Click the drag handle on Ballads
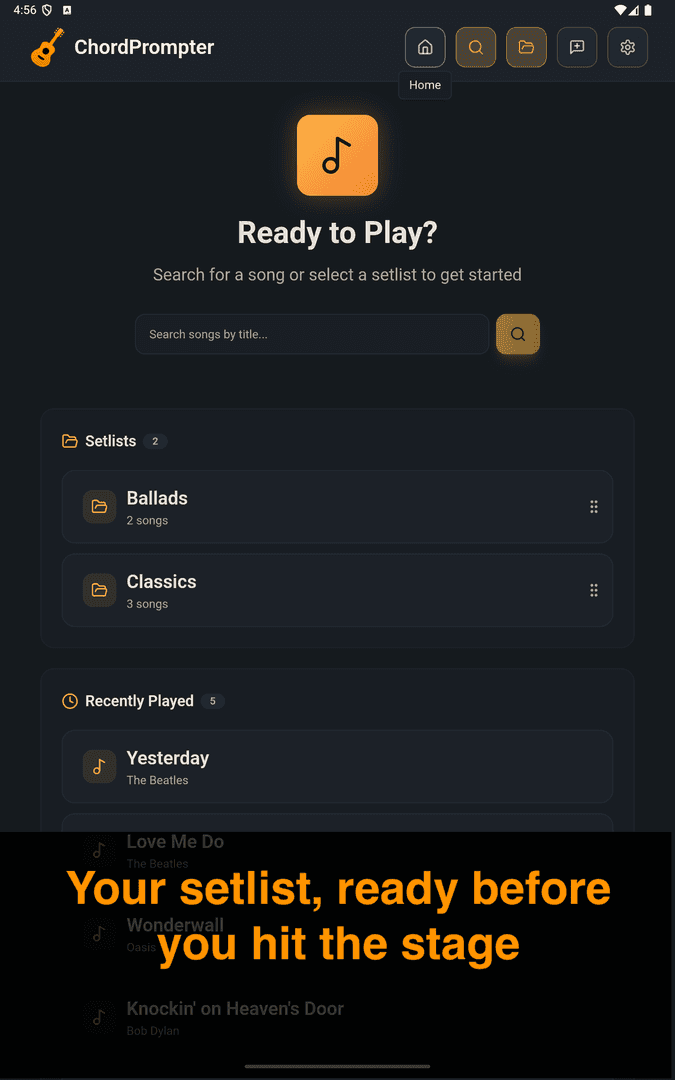This screenshot has height=1080, width=675. 594,507
